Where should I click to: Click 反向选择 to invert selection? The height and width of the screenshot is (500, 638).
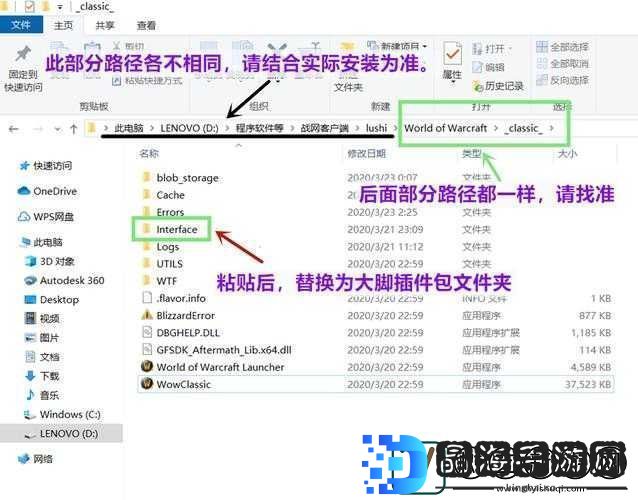pyautogui.click(x=562, y=80)
